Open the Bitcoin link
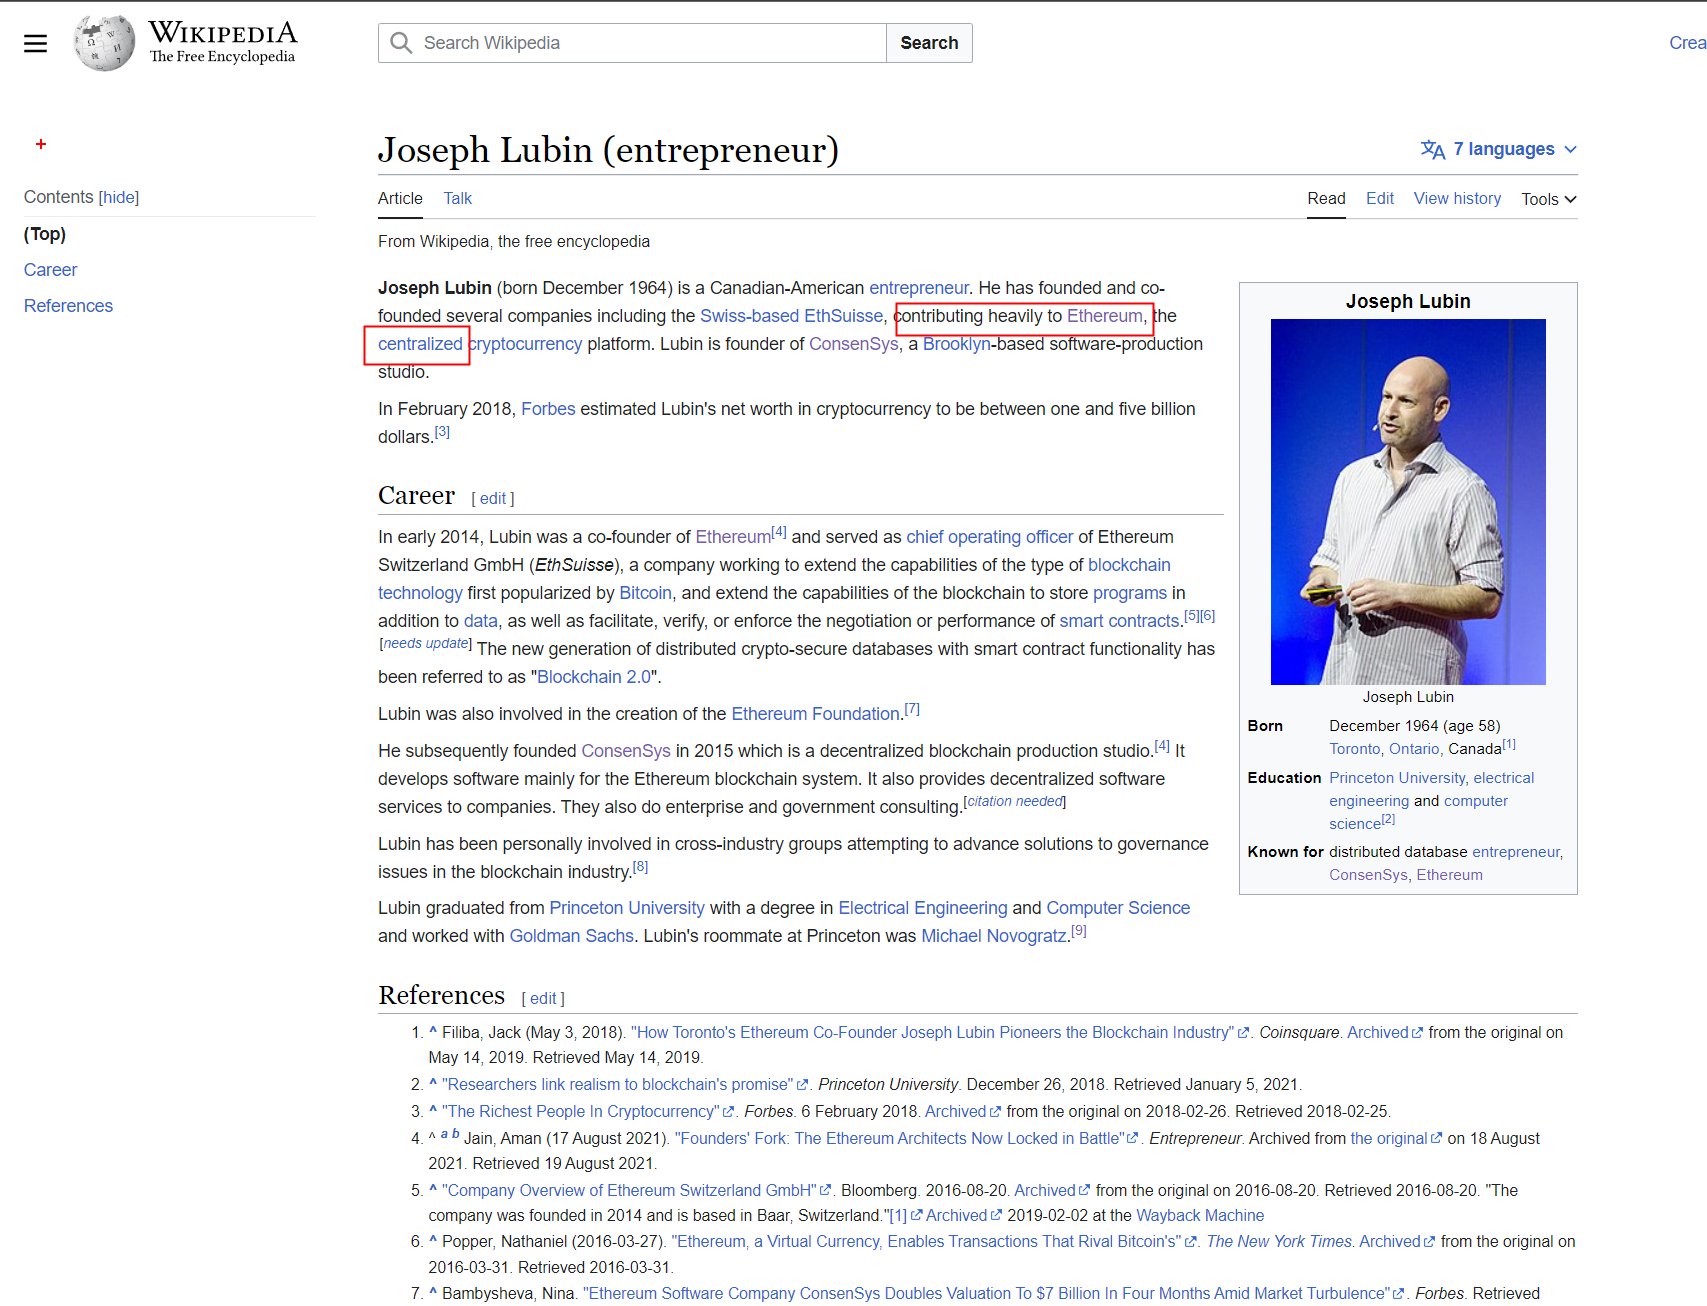1707x1306 pixels. coord(645,593)
